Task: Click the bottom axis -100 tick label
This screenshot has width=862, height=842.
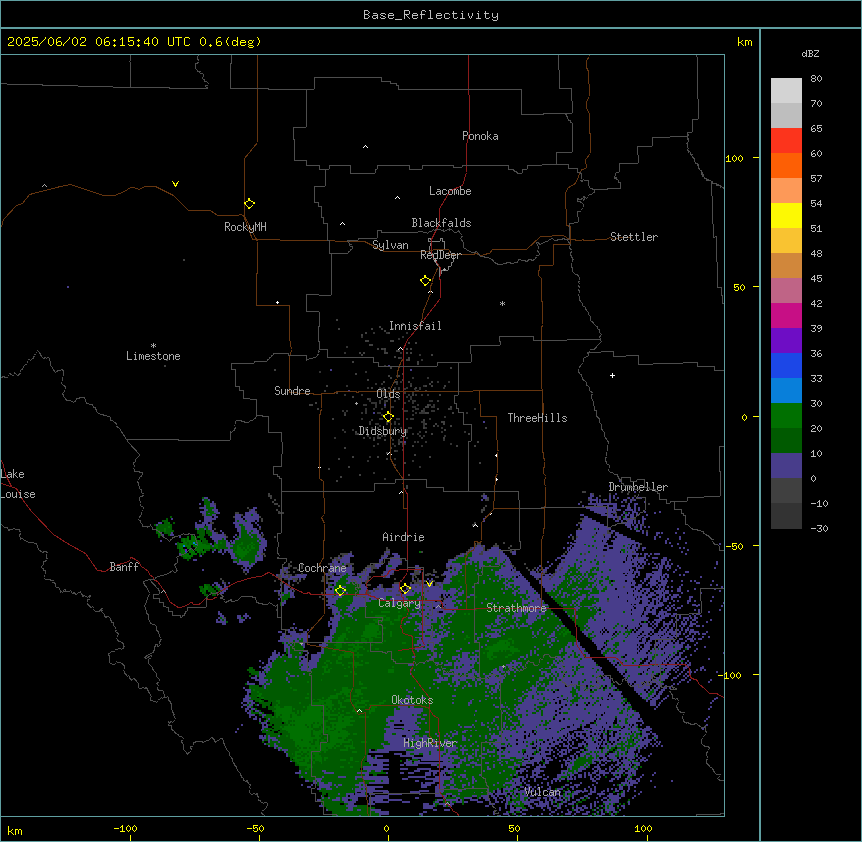Action: [x=125, y=829]
